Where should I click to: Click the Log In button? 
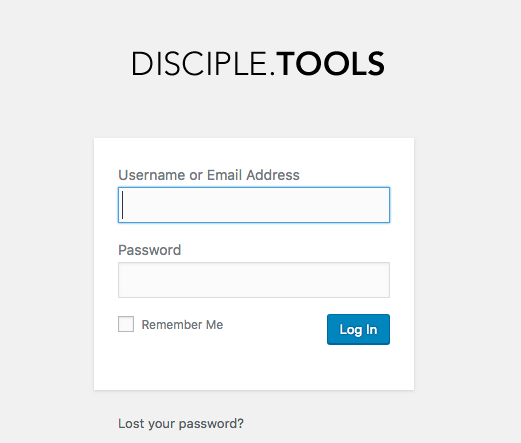358,329
